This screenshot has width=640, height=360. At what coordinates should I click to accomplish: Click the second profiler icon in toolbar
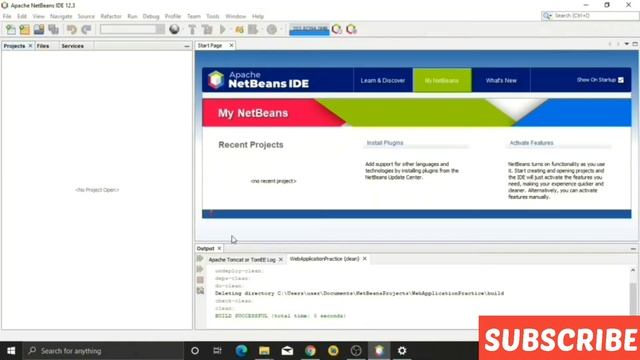[351, 29]
